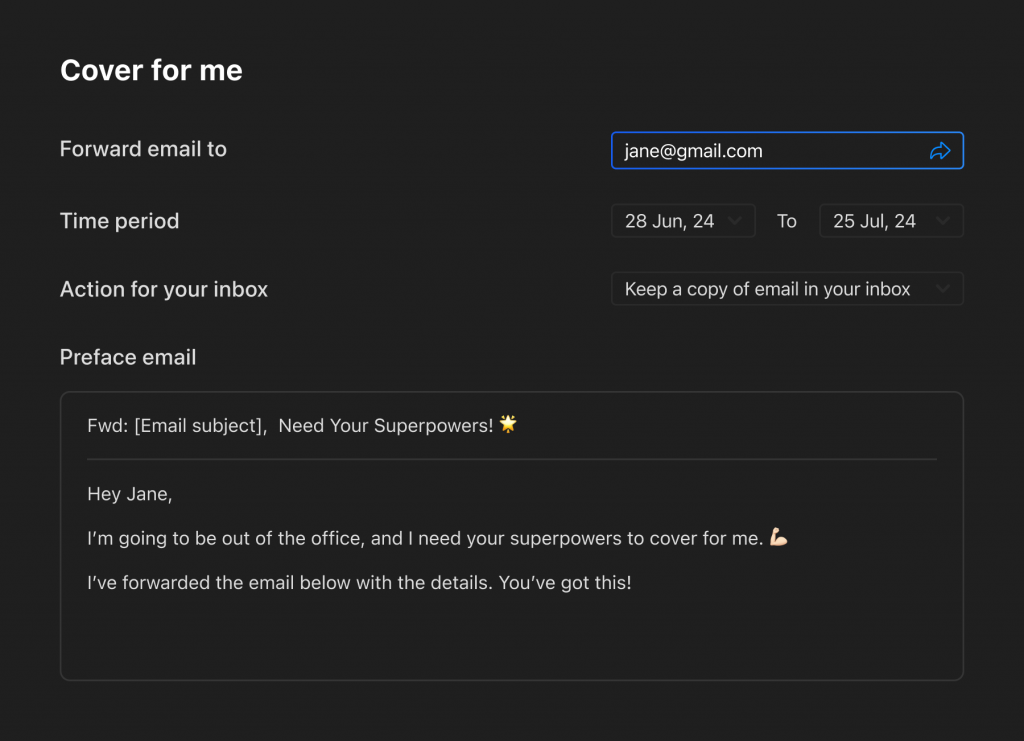Click the flexed bicep emoji in message body
1024x741 pixels.
click(779, 539)
